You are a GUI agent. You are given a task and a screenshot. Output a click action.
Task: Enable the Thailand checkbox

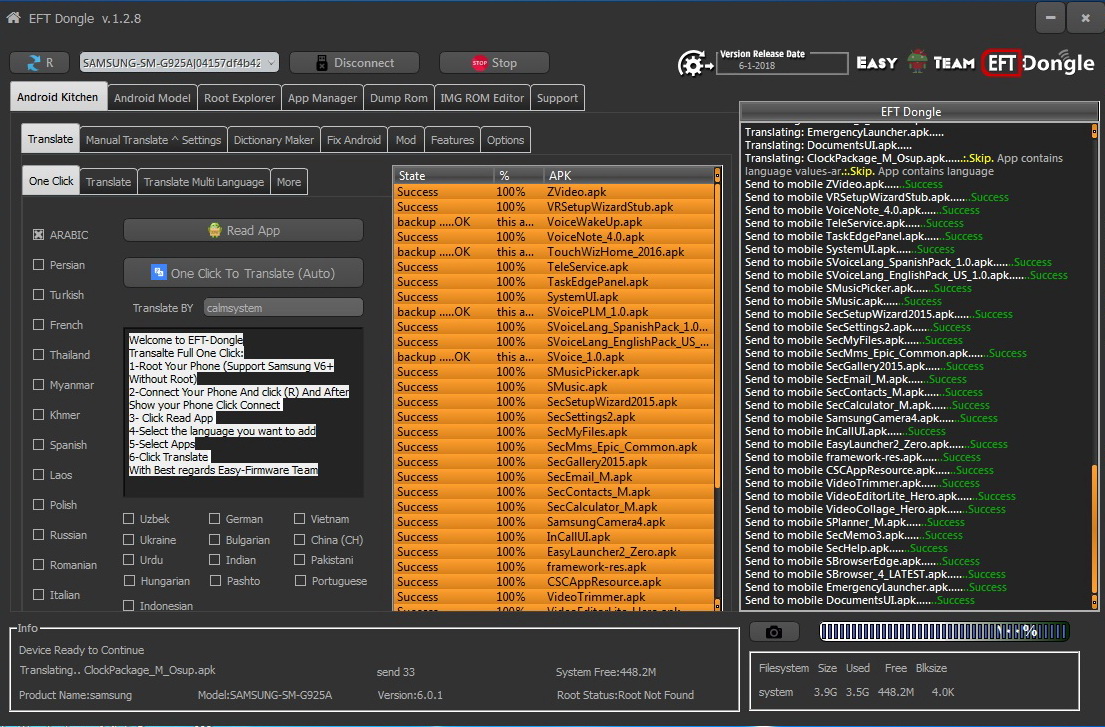(x=39, y=354)
